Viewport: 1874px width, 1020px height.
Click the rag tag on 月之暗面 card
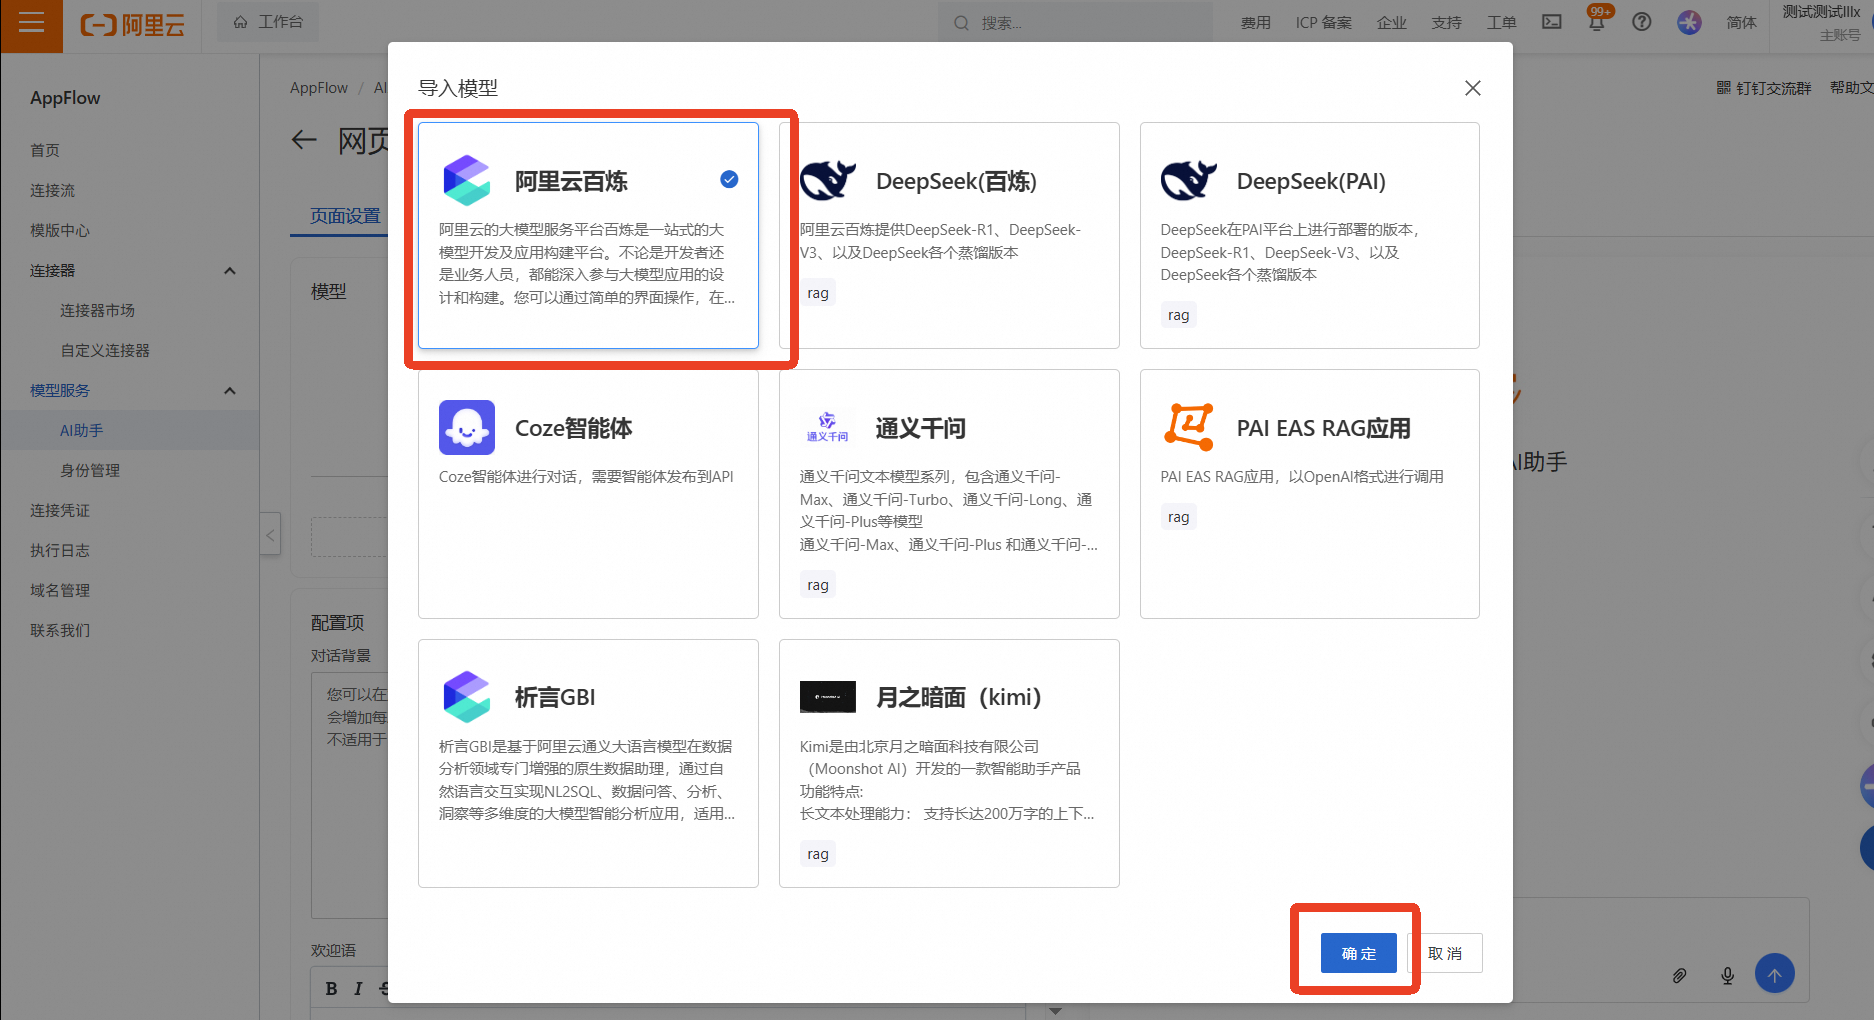818,854
